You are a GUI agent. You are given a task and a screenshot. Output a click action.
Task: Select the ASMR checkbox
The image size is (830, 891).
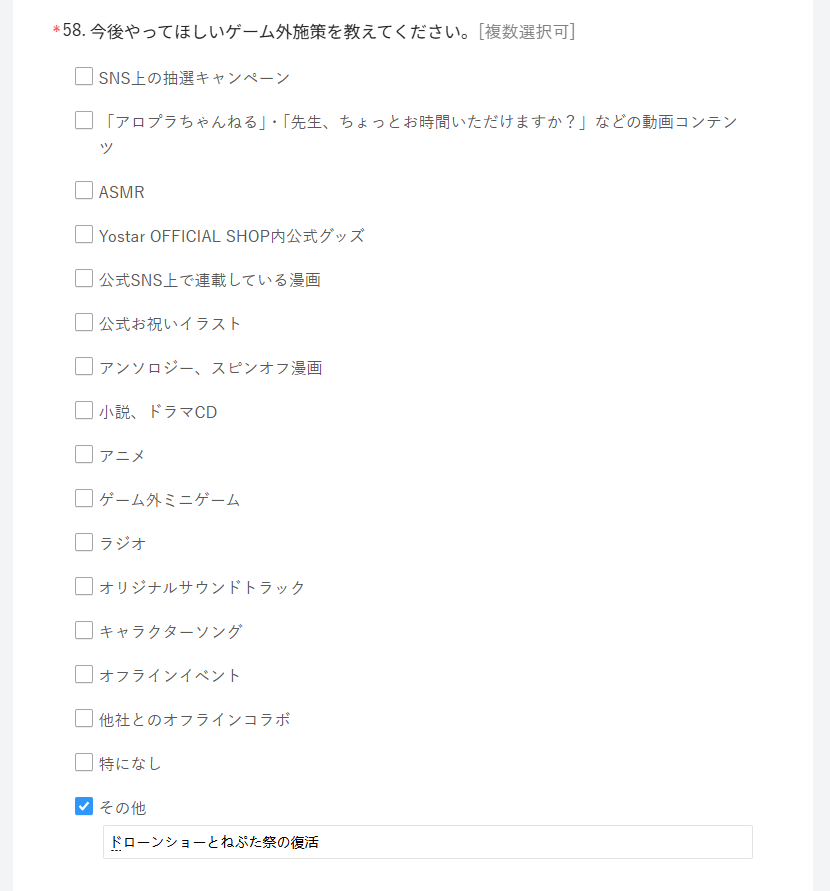84,191
